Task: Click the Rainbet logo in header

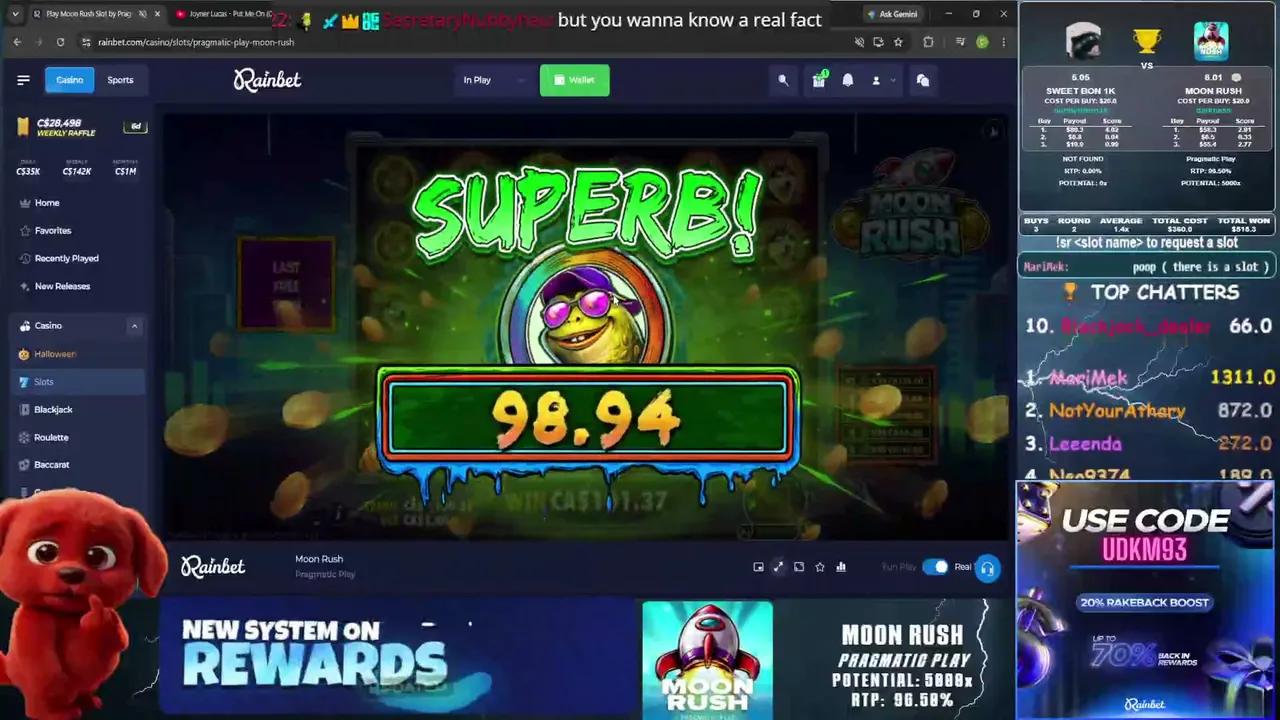Action: 267,80
